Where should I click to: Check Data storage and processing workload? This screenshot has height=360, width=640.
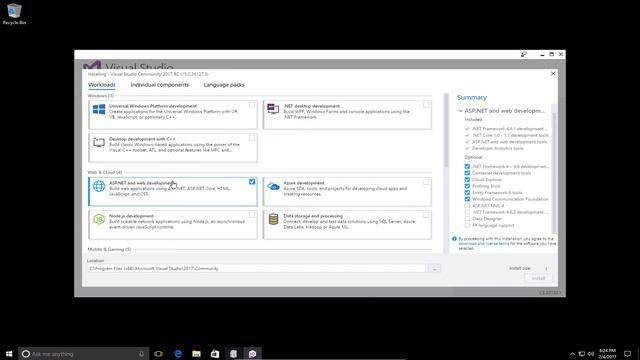(426, 215)
